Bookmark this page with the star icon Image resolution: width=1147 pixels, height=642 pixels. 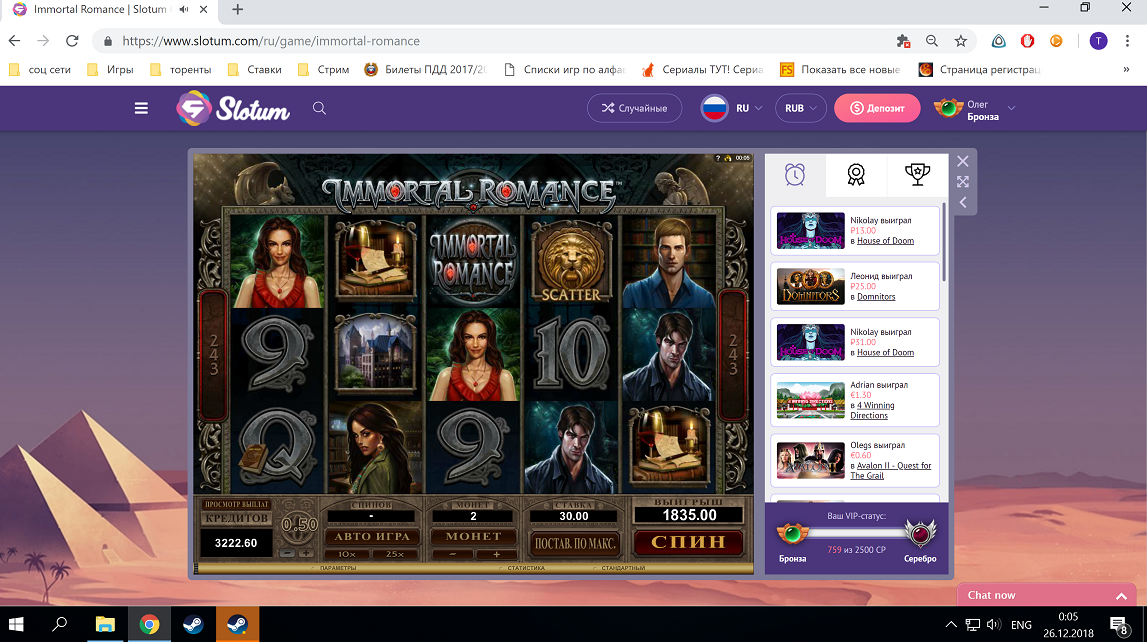click(961, 41)
